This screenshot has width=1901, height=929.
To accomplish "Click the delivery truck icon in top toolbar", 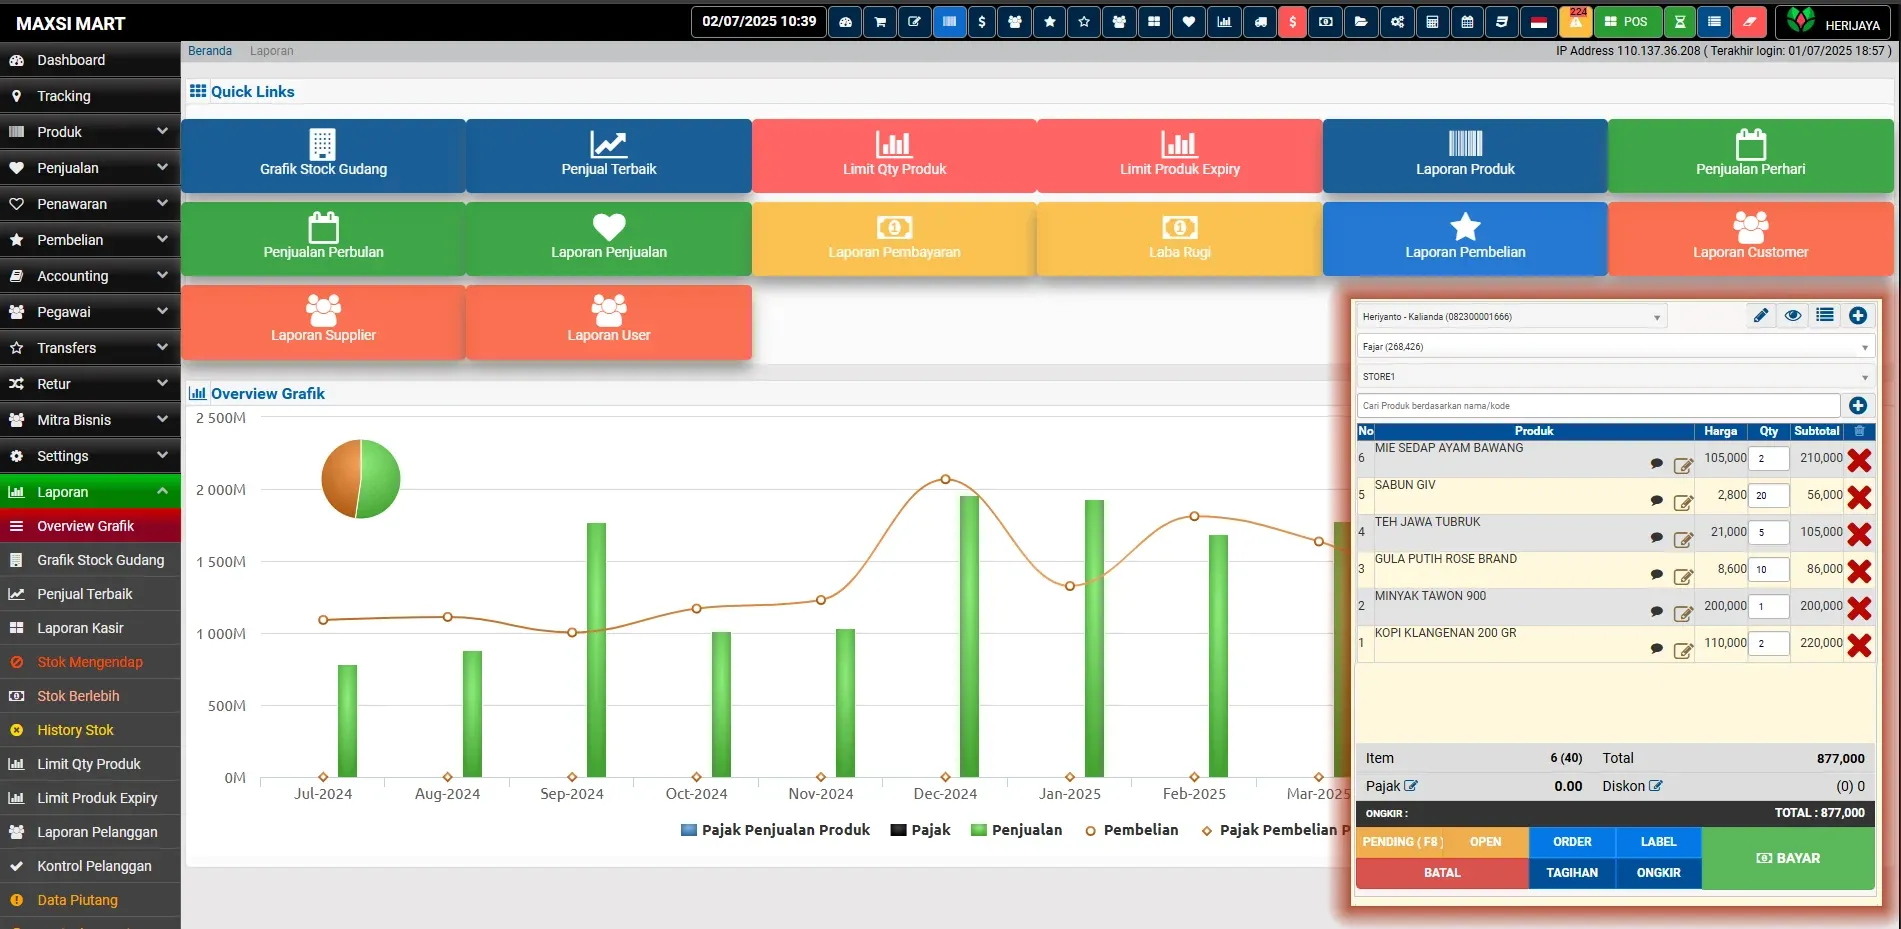I will tap(1259, 22).
